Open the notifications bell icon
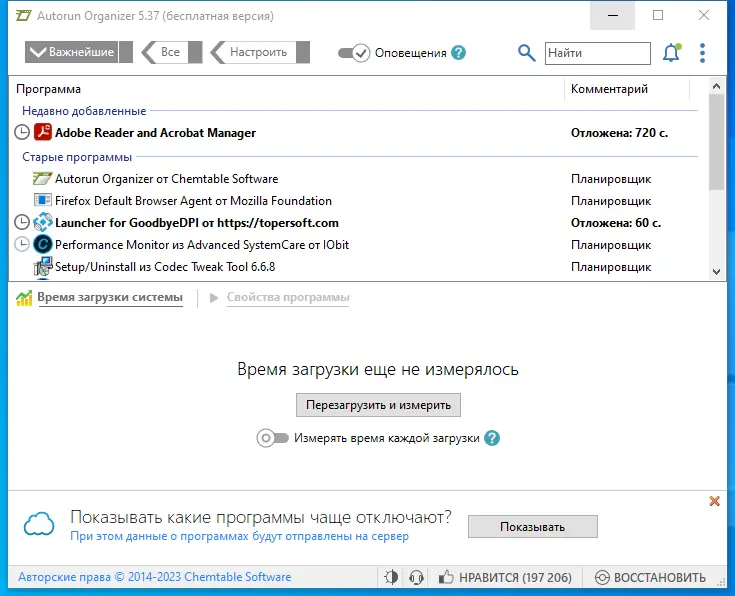The image size is (735, 596). point(671,53)
